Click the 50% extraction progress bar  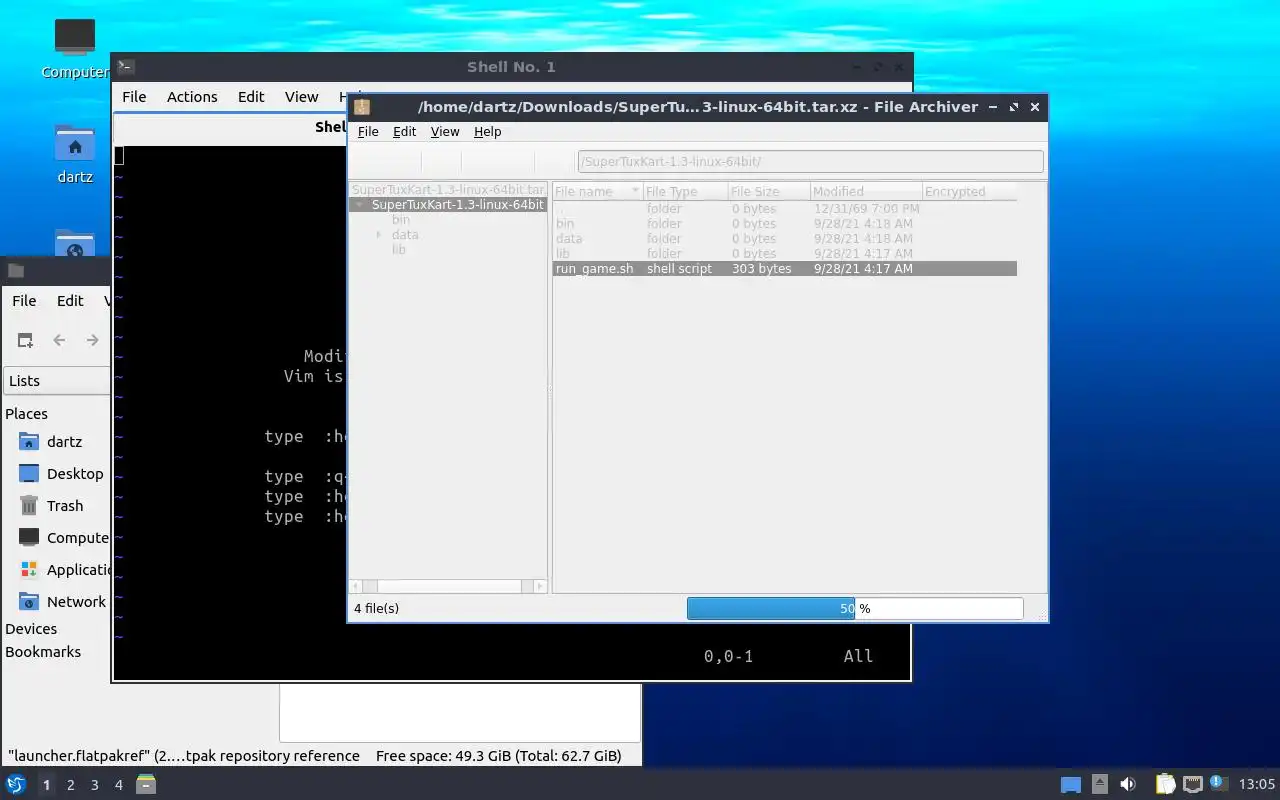855,608
